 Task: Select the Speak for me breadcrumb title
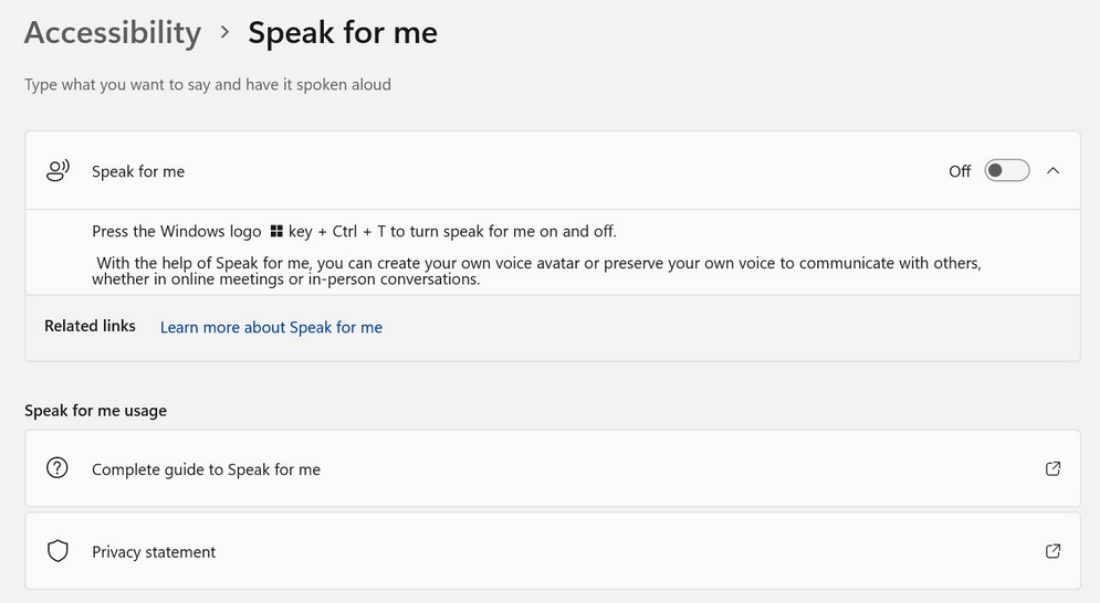(343, 32)
